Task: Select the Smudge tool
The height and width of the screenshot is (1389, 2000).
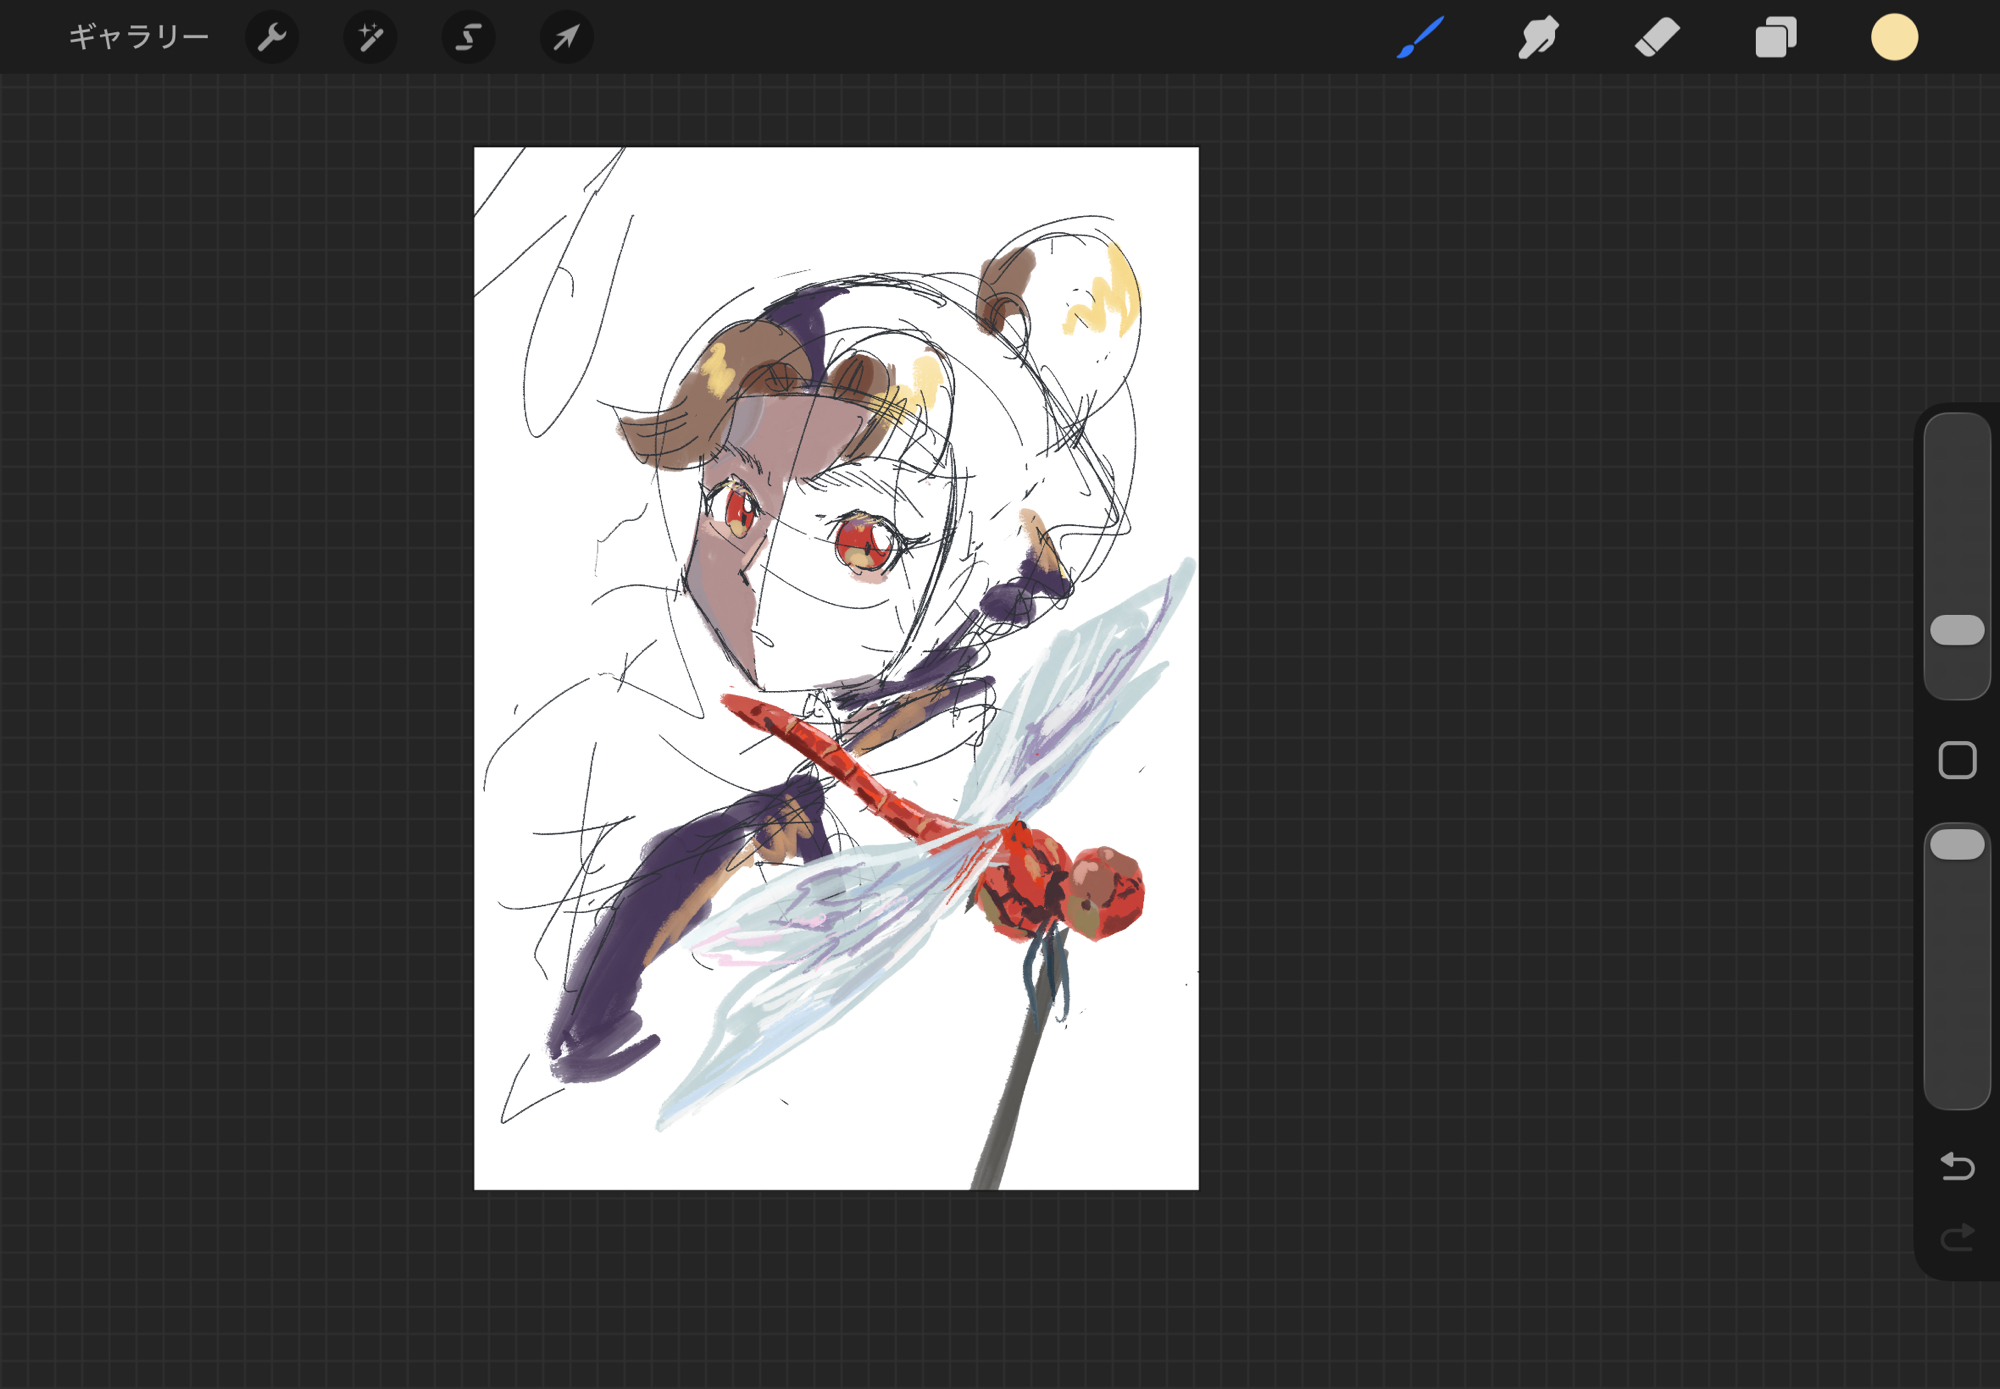Action: 1538,38
